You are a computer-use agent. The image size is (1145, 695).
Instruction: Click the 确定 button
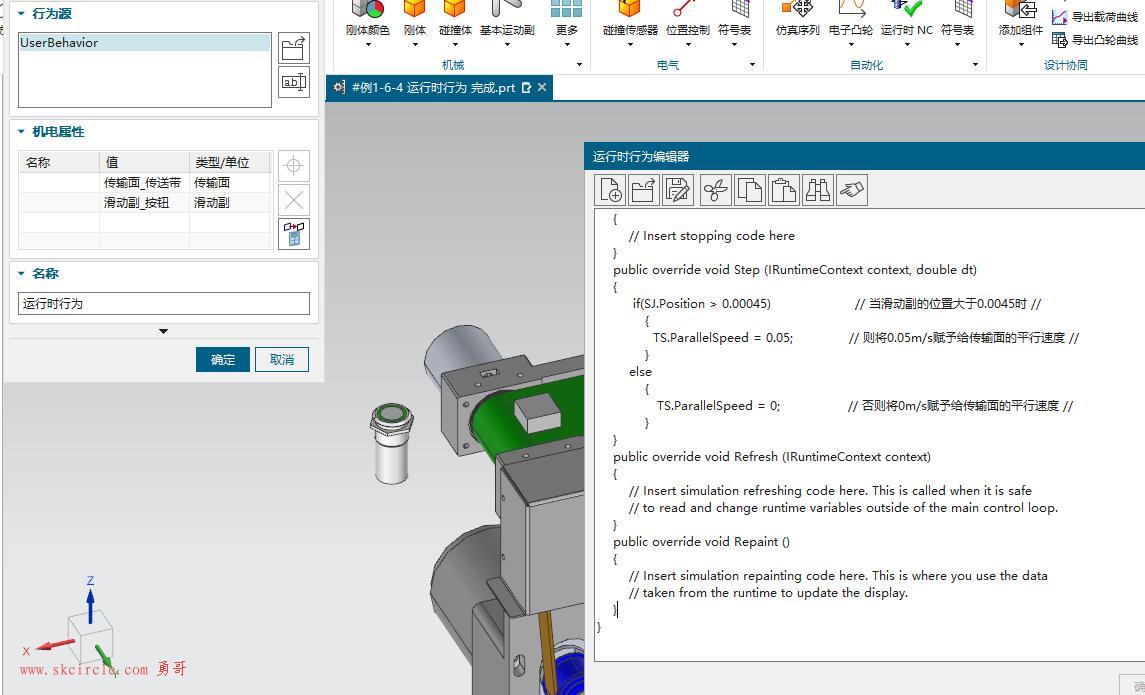coord(223,359)
